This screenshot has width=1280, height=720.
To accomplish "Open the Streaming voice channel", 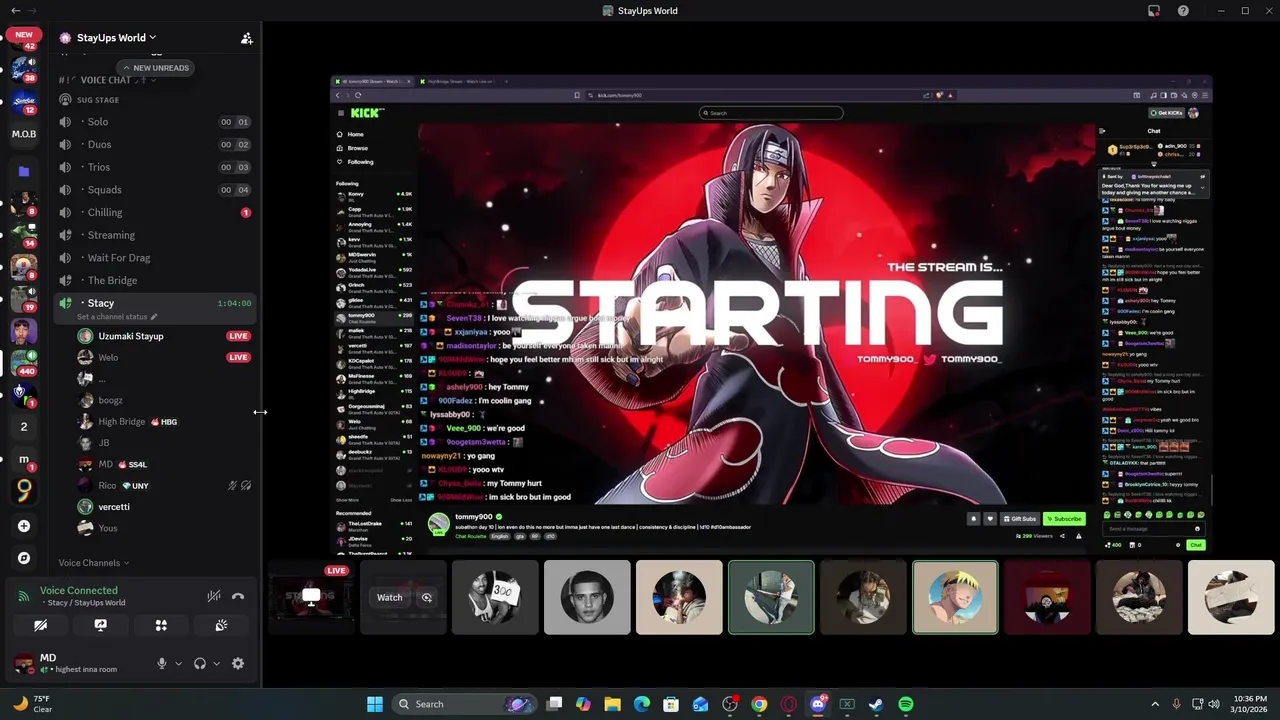I will tap(155, 235).
